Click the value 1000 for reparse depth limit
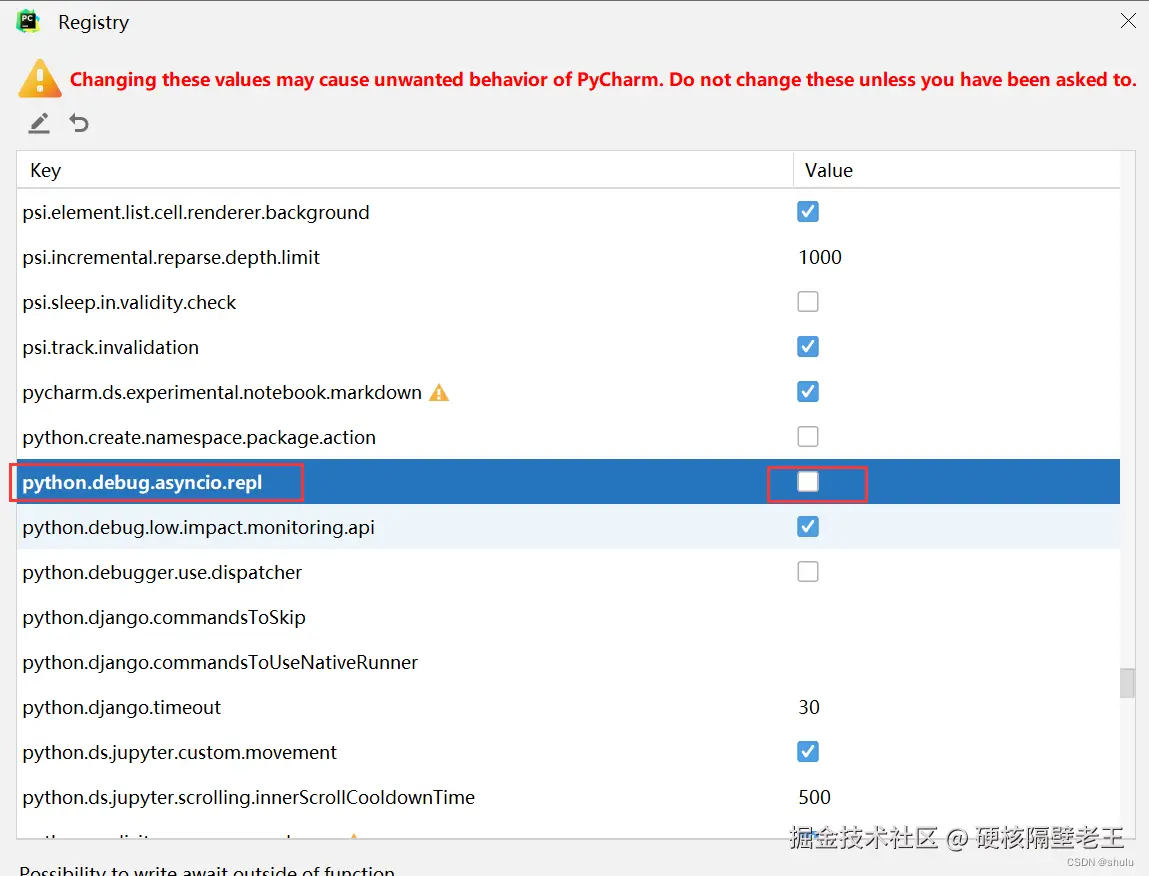This screenshot has height=876, width=1149. (x=820, y=257)
